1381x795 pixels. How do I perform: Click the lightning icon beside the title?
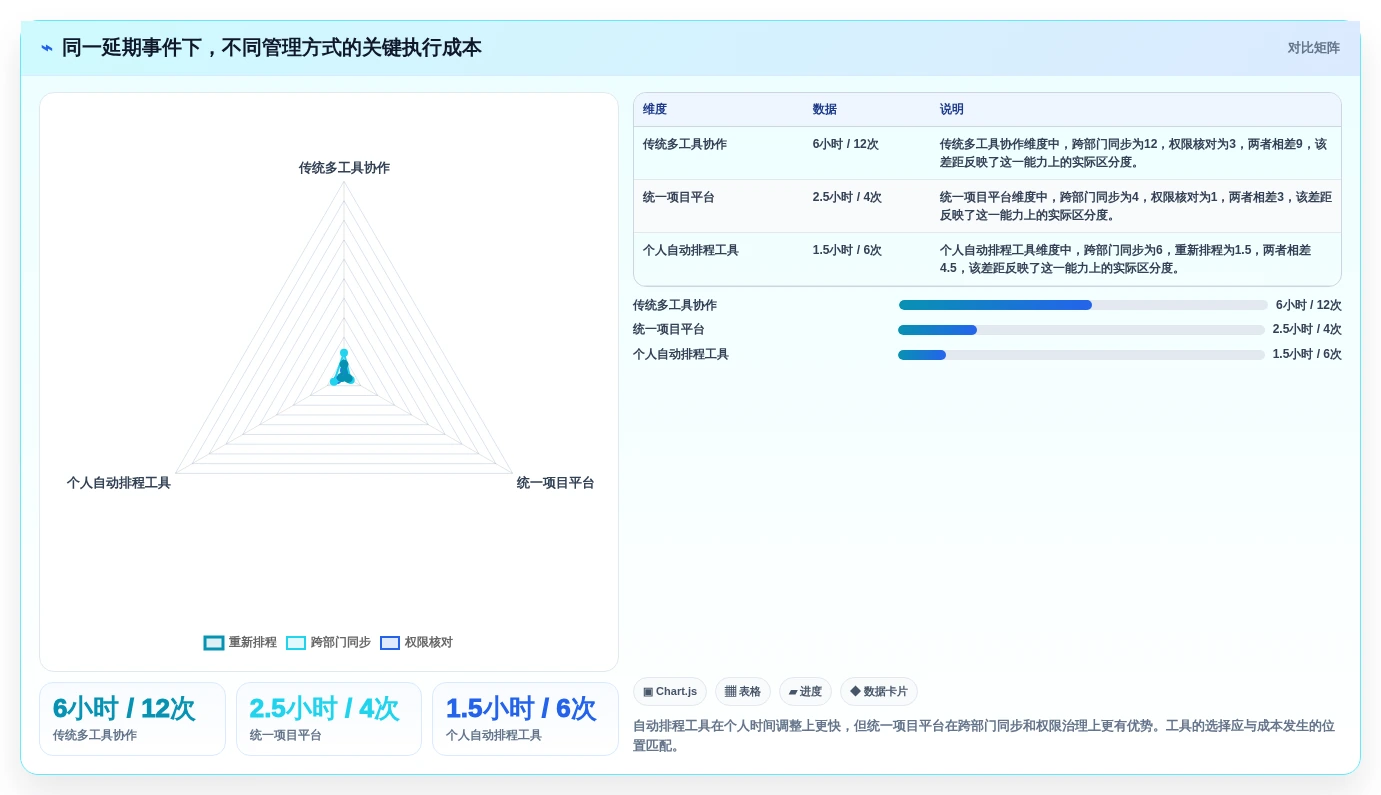click(x=47, y=48)
